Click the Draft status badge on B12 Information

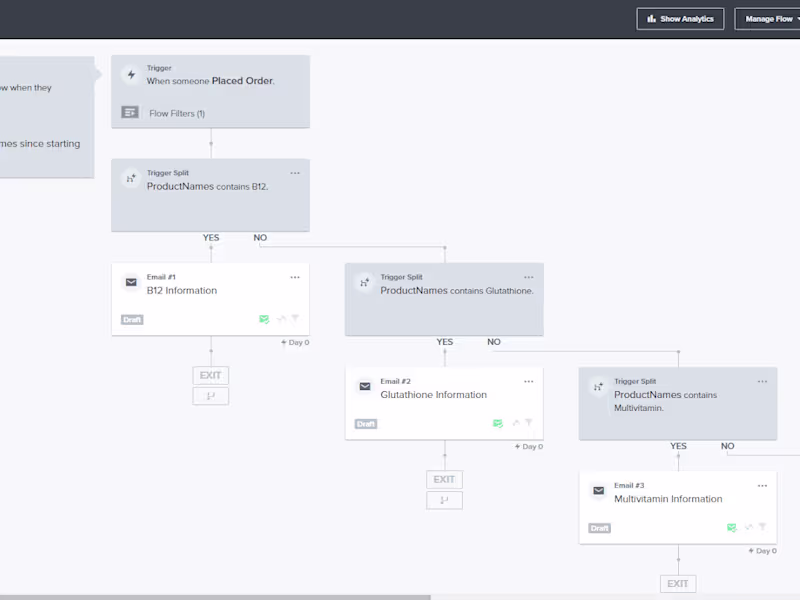click(132, 320)
